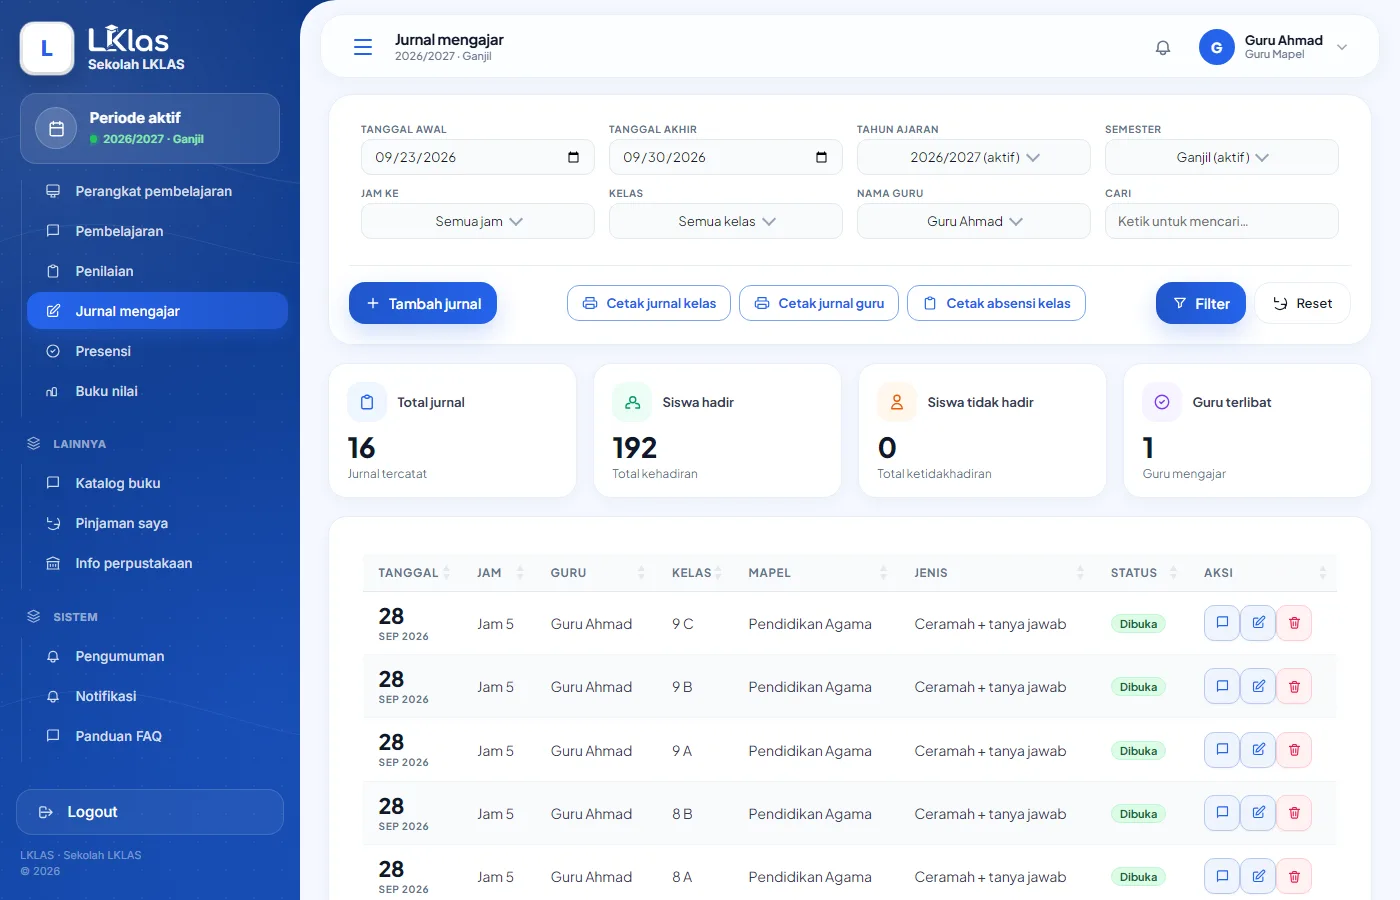Viewport: 1400px width, 900px height.
Task: Click Cetak absensi kelas button
Action: pos(996,303)
